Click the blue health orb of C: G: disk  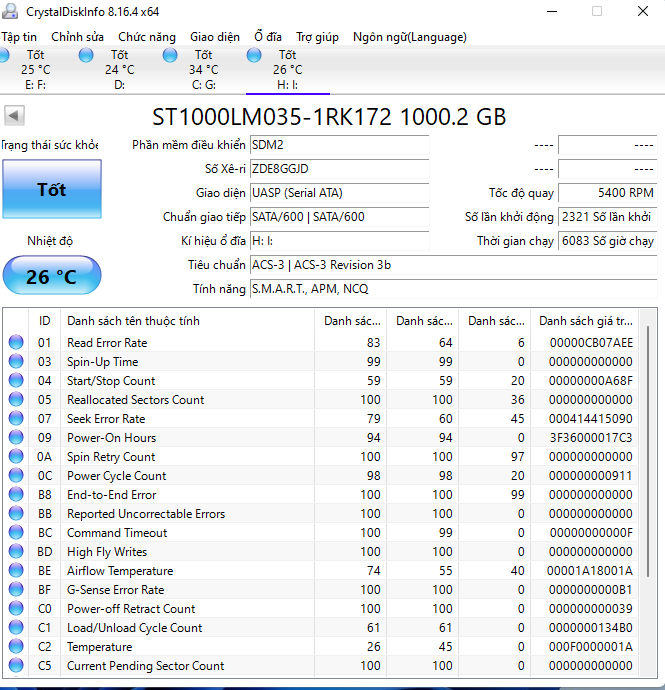(x=170, y=55)
